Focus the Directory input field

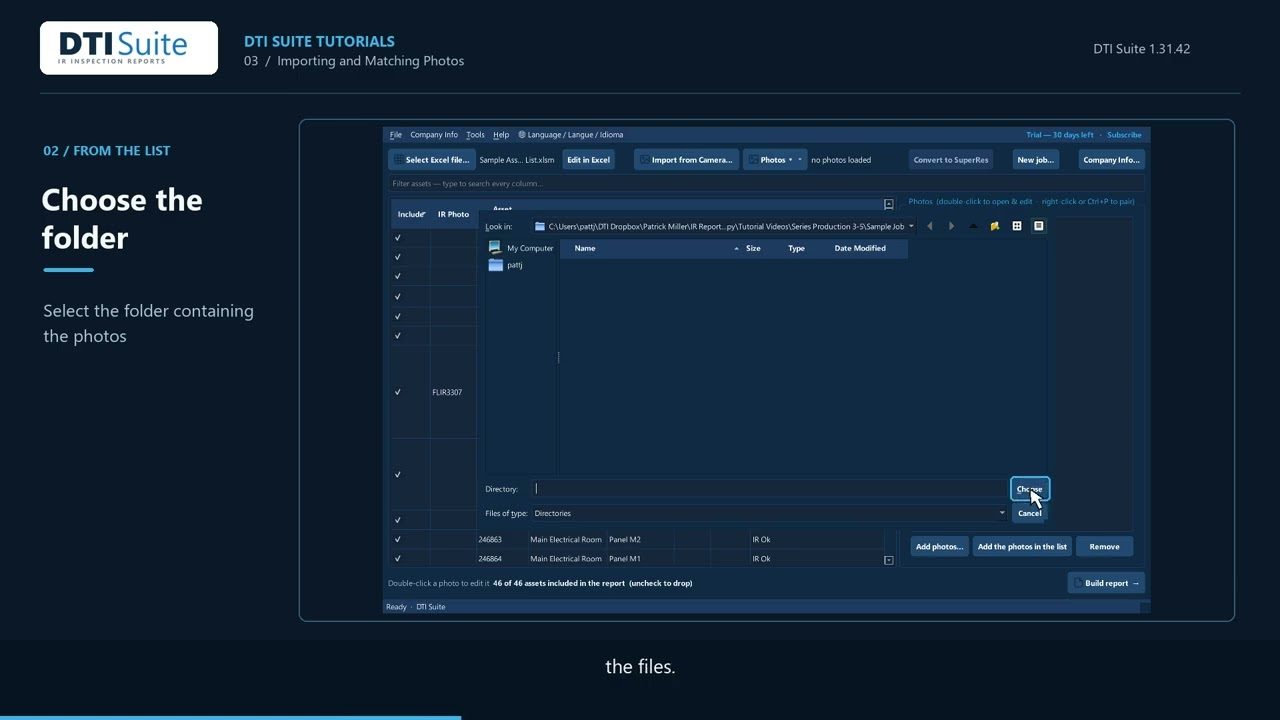pos(770,489)
